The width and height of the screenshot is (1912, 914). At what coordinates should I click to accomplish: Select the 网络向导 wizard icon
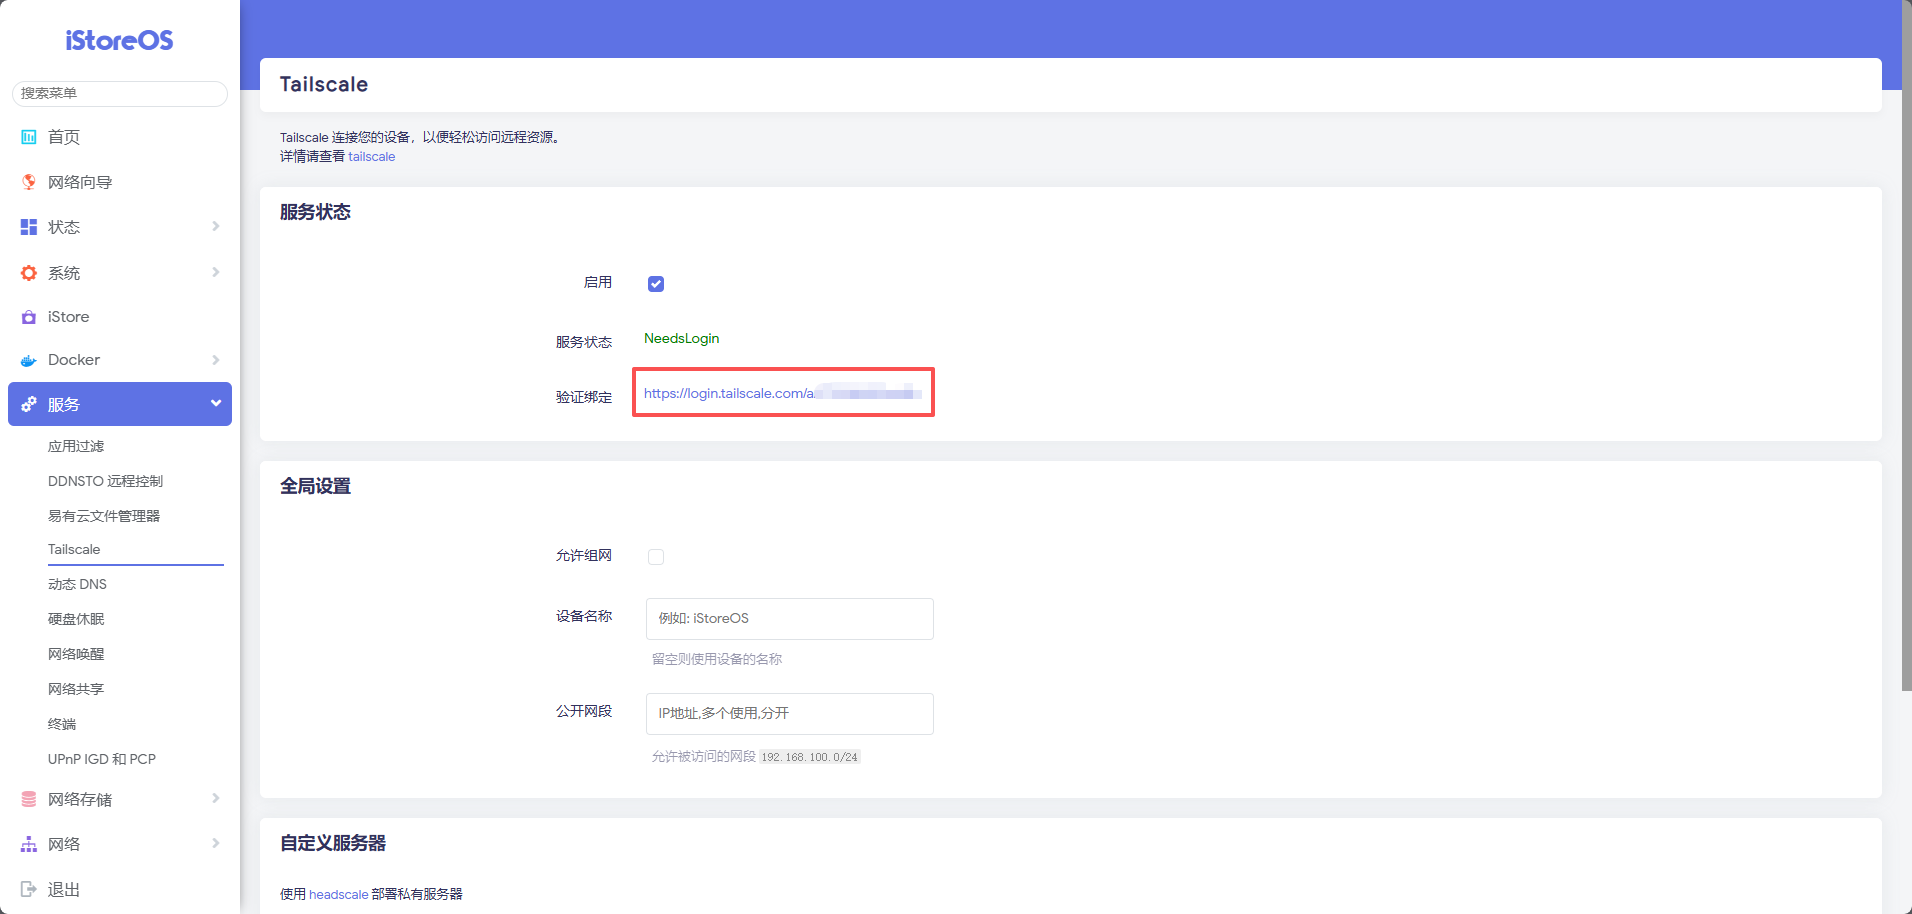pos(28,181)
